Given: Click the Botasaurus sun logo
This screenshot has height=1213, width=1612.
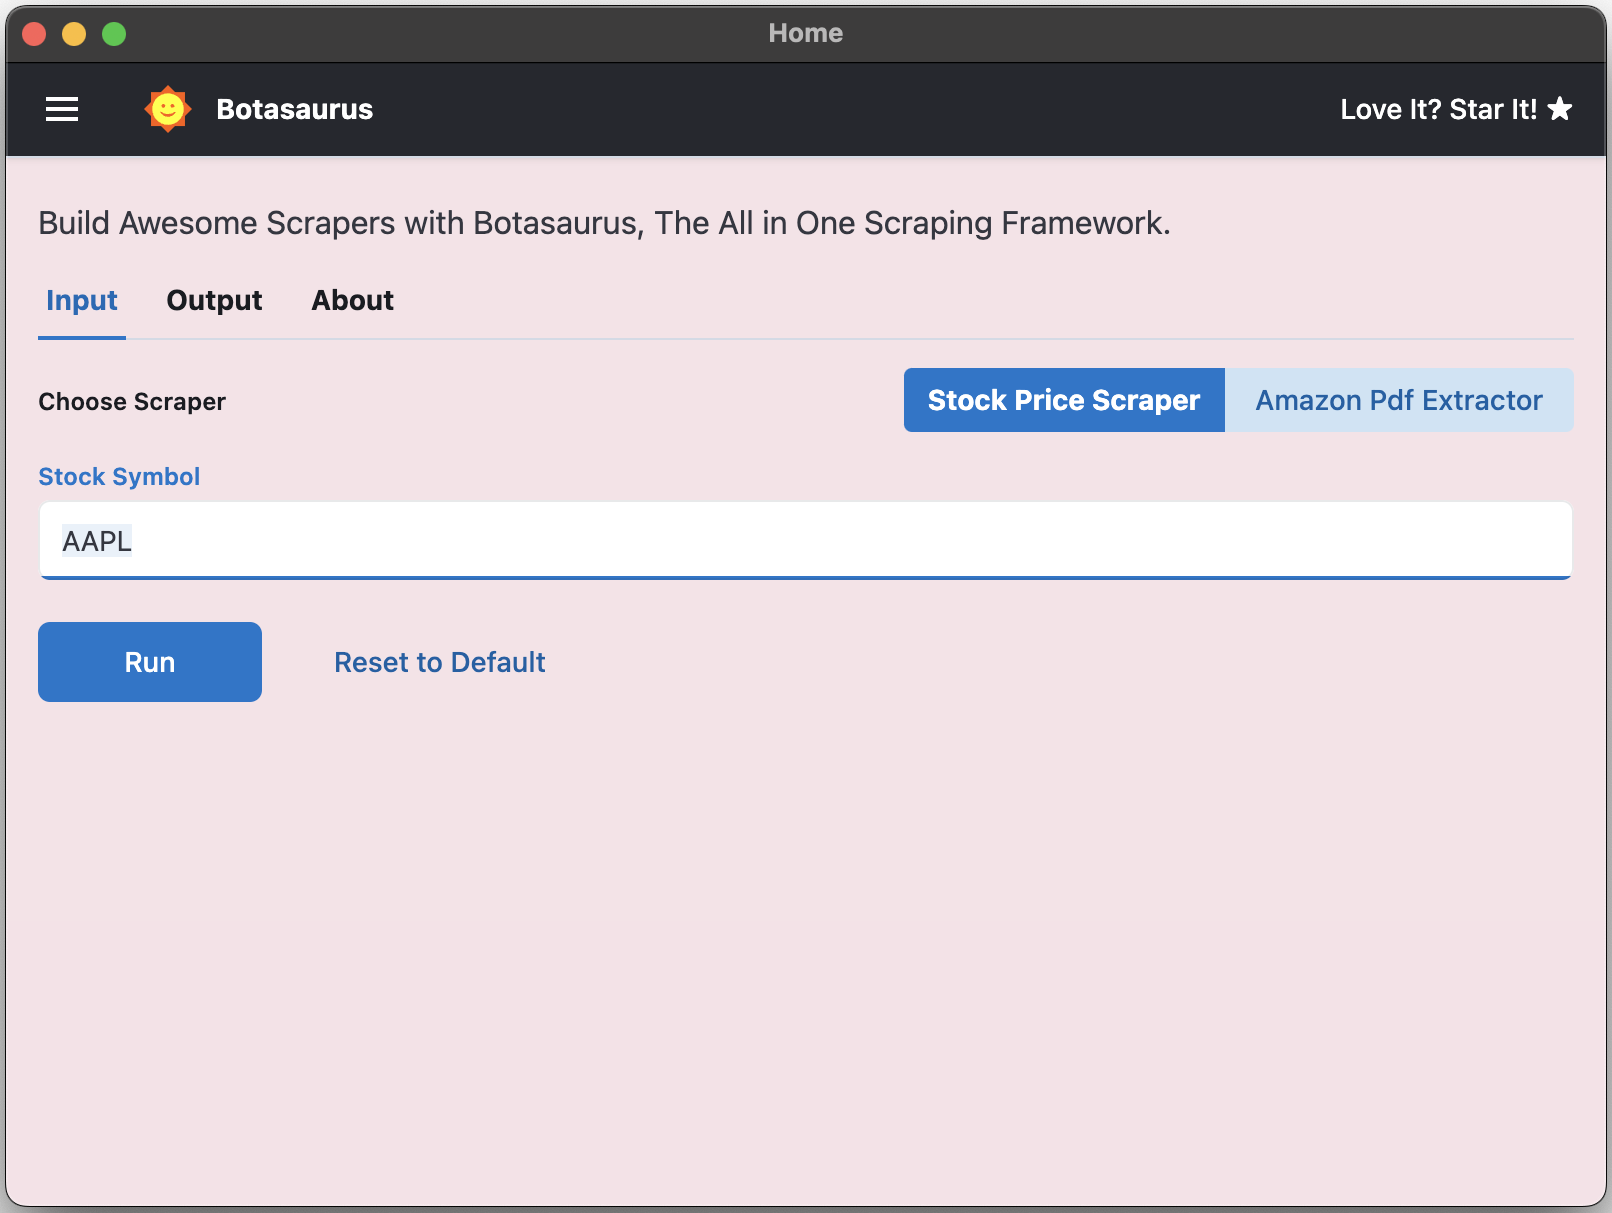Looking at the screenshot, I should coord(168,108).
